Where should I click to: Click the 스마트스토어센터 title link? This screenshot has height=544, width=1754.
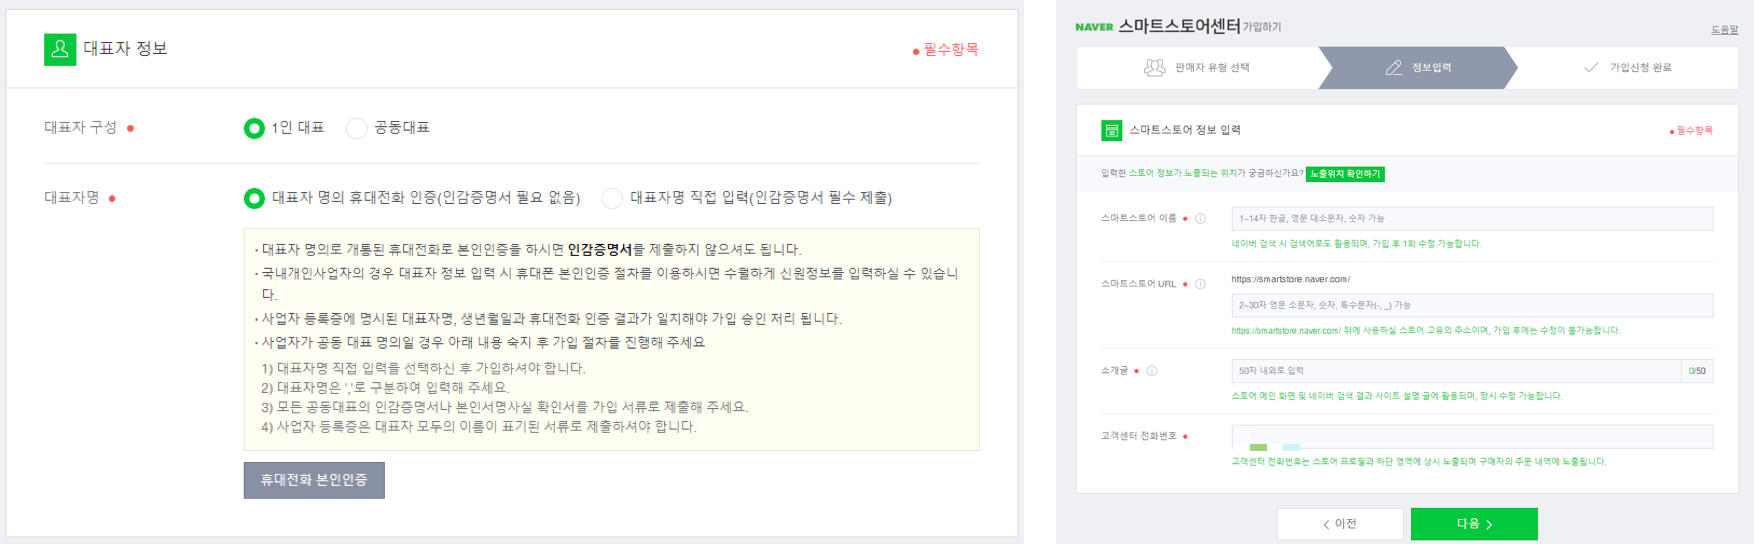click(x=1179, y=26)
